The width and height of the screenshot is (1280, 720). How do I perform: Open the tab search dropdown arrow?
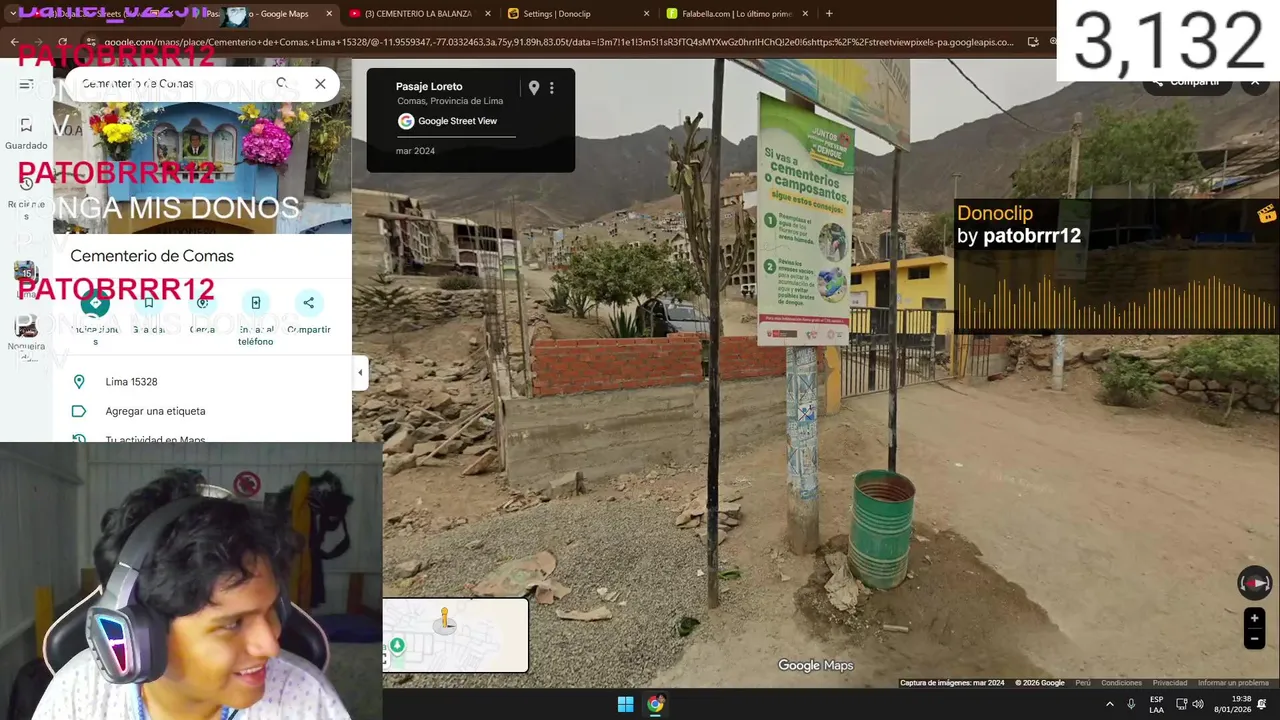(x=12, y=14)
